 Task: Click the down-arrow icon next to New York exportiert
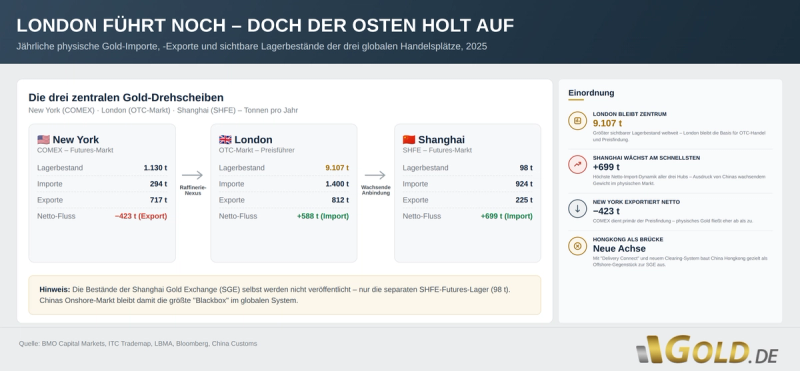(578, 209)
